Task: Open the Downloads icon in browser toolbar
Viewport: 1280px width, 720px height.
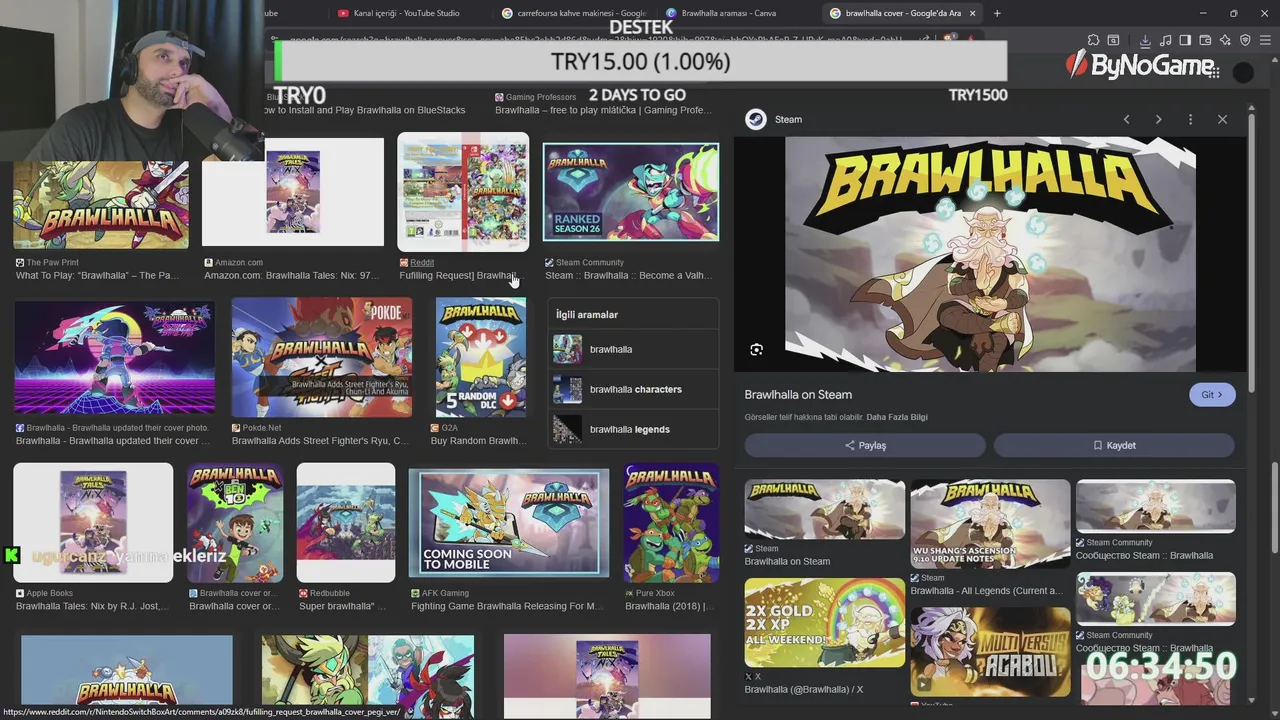Action: click(x=1145, y=40)
